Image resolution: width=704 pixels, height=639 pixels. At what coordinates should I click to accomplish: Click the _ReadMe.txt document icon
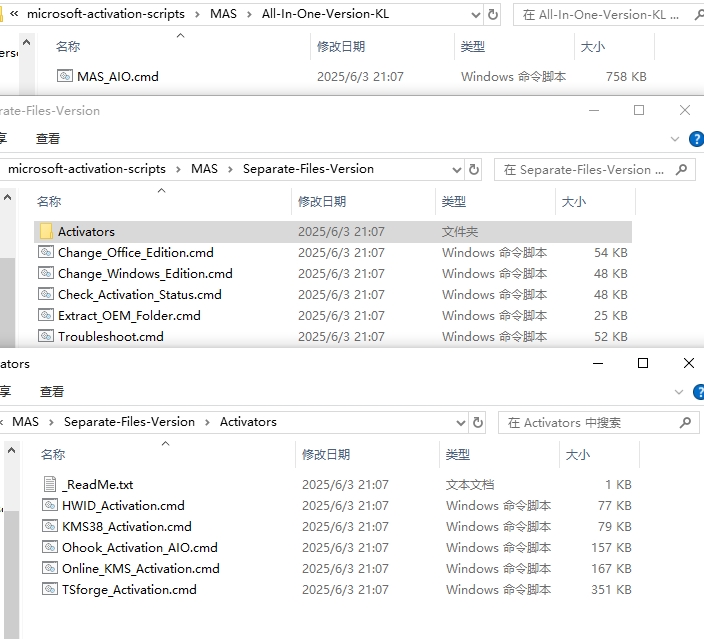[x=50, y=484]
